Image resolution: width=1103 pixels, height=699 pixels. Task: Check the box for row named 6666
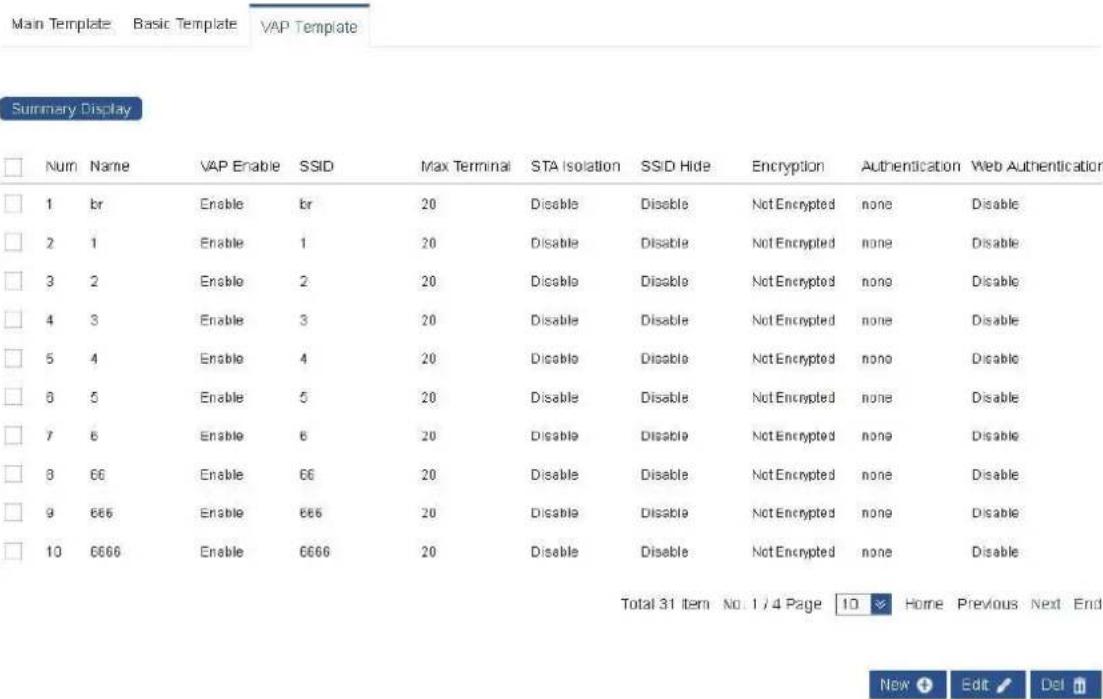(x=13, y=551)
